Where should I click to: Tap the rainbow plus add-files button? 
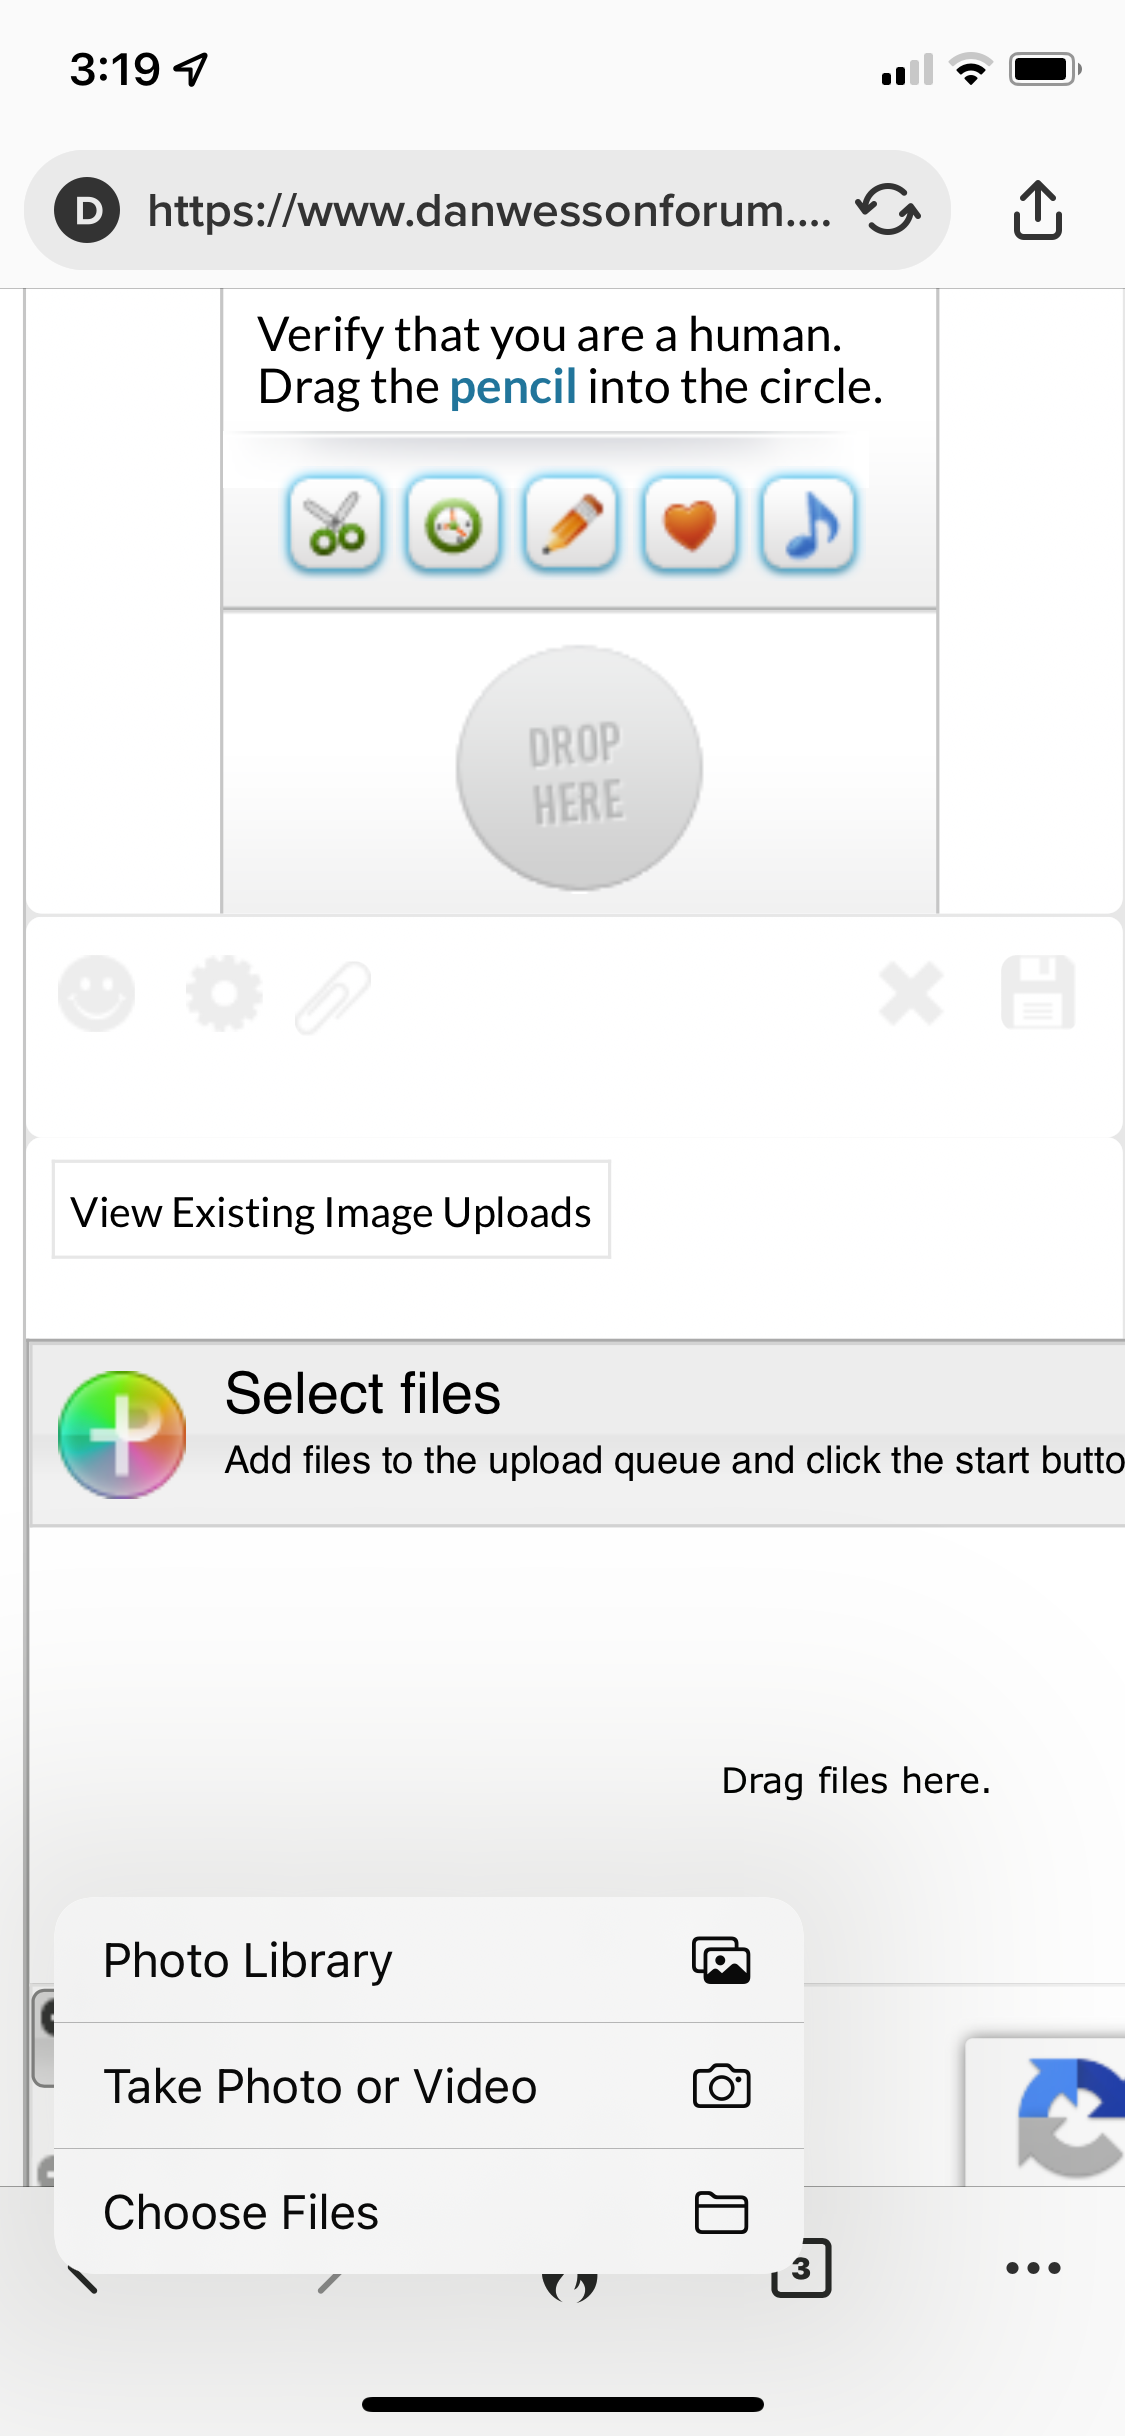(122, 1434)
